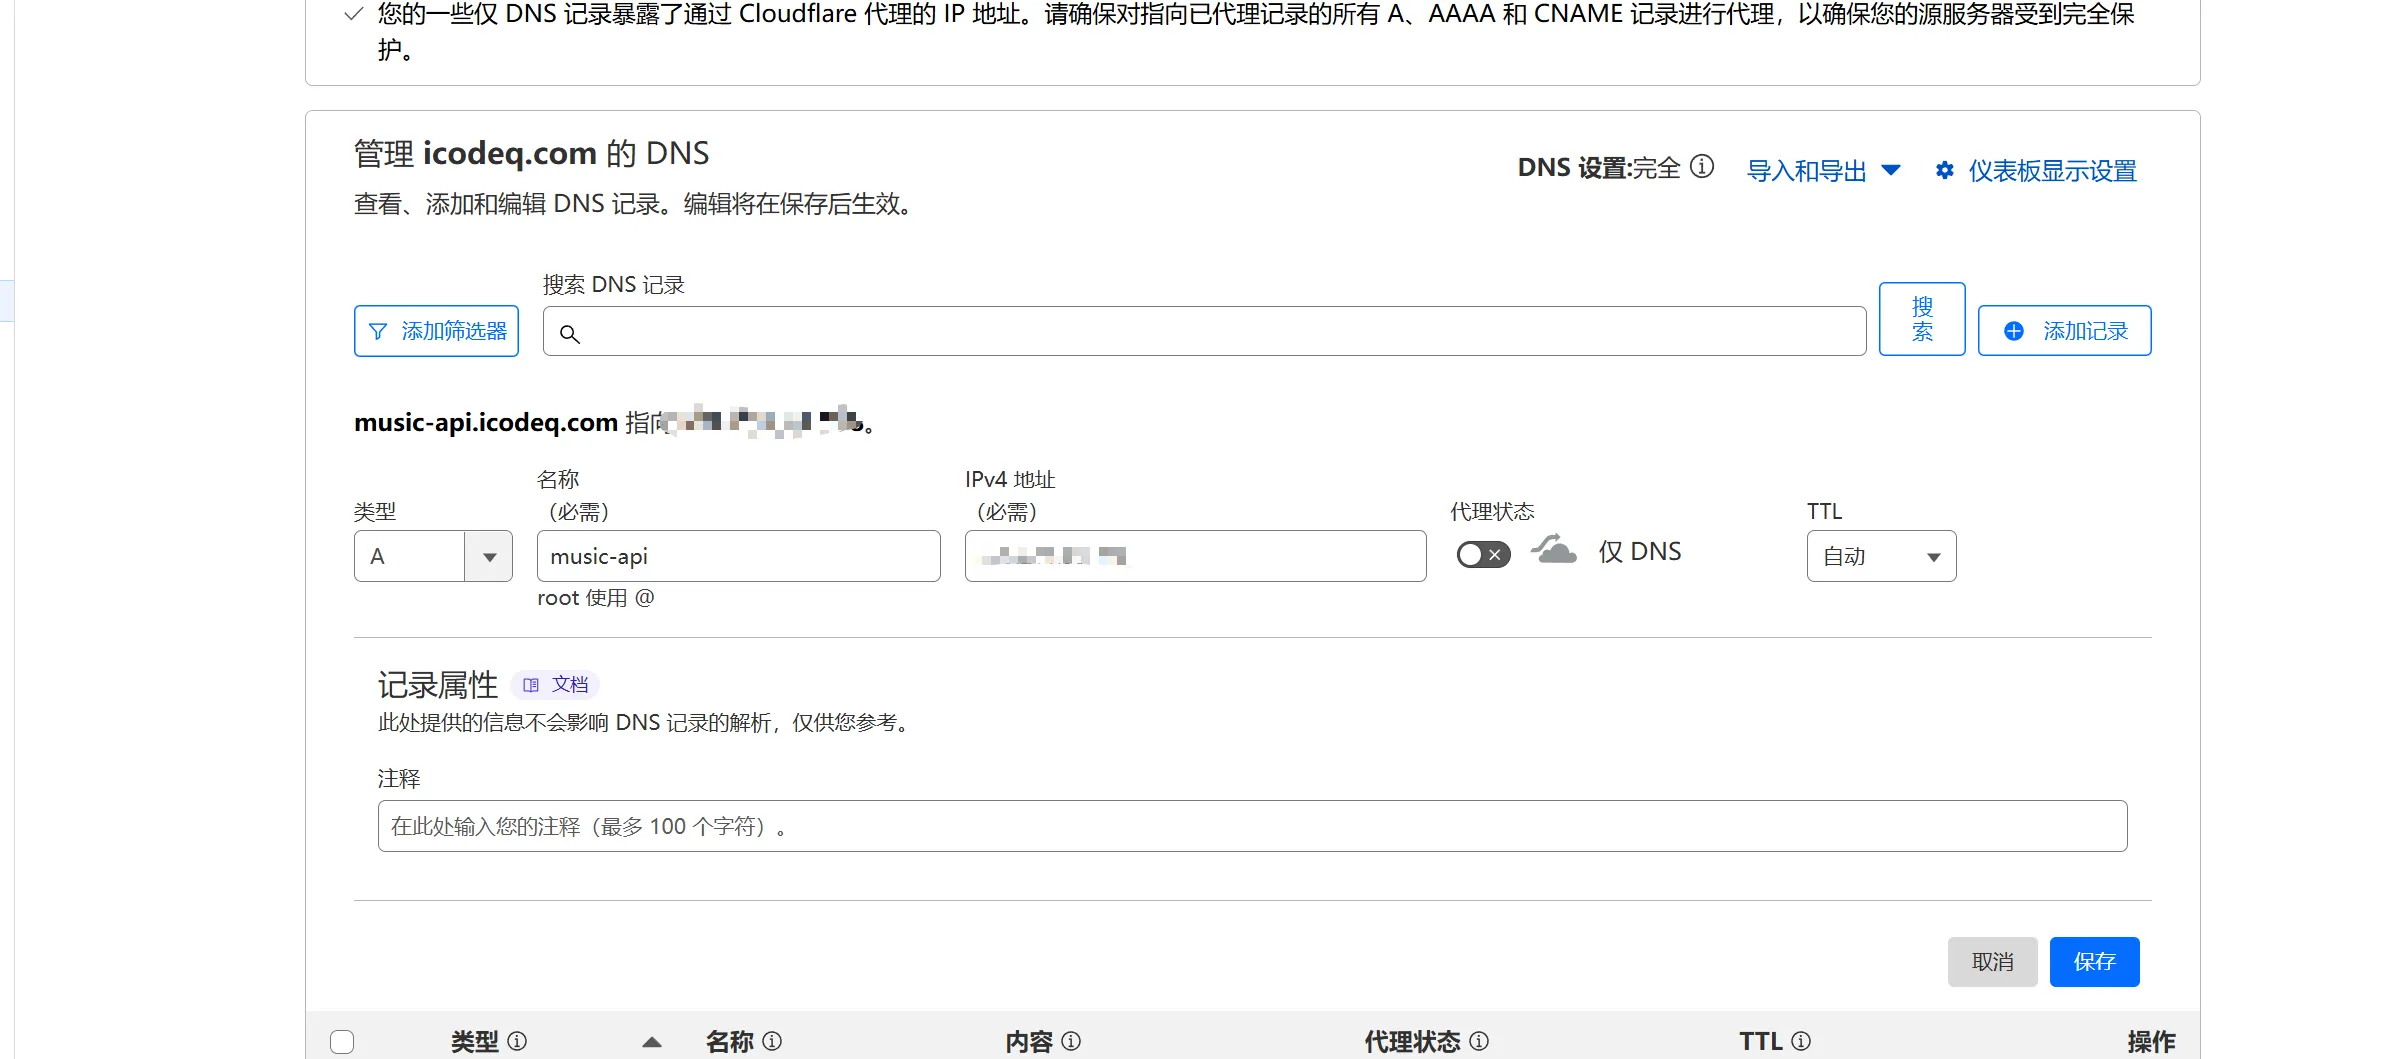Toggle the 代理状态 proxy switch
Screen dimensions: 2404x1059
1483,554
